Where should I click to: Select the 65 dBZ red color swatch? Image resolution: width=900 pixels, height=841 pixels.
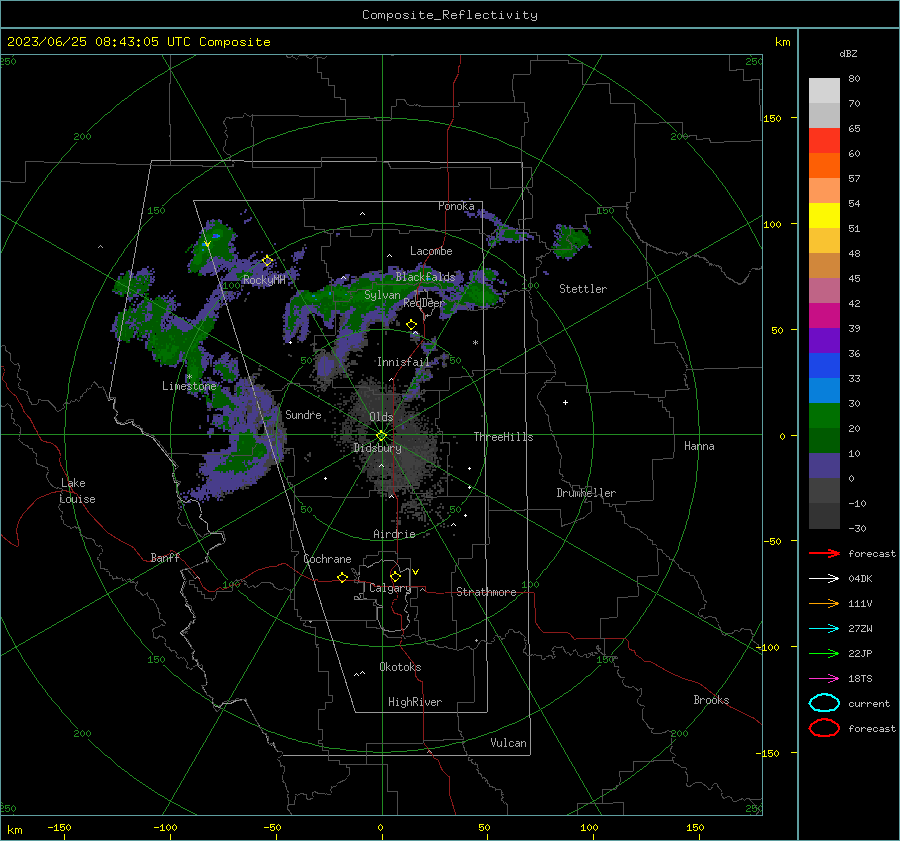(x=824, y=140)
